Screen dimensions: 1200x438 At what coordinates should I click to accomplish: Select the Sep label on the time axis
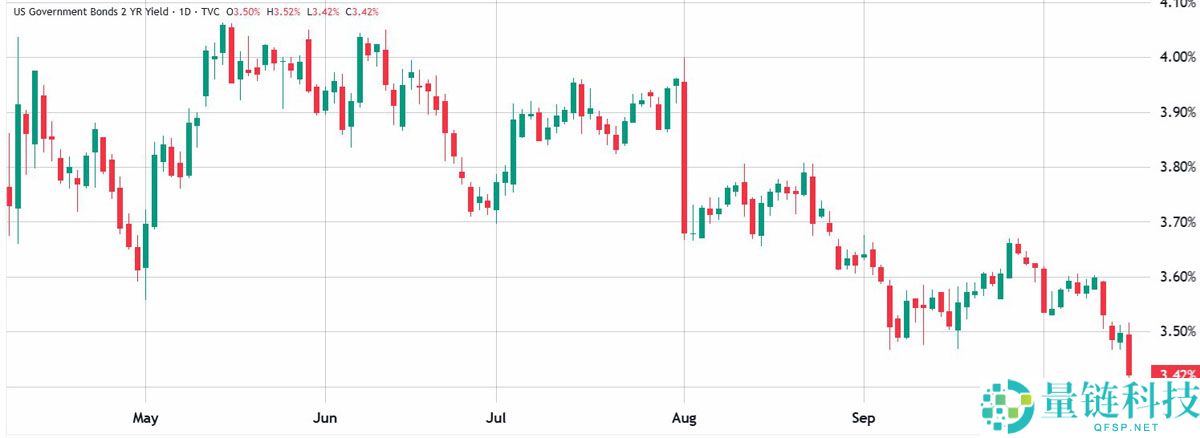863,415
